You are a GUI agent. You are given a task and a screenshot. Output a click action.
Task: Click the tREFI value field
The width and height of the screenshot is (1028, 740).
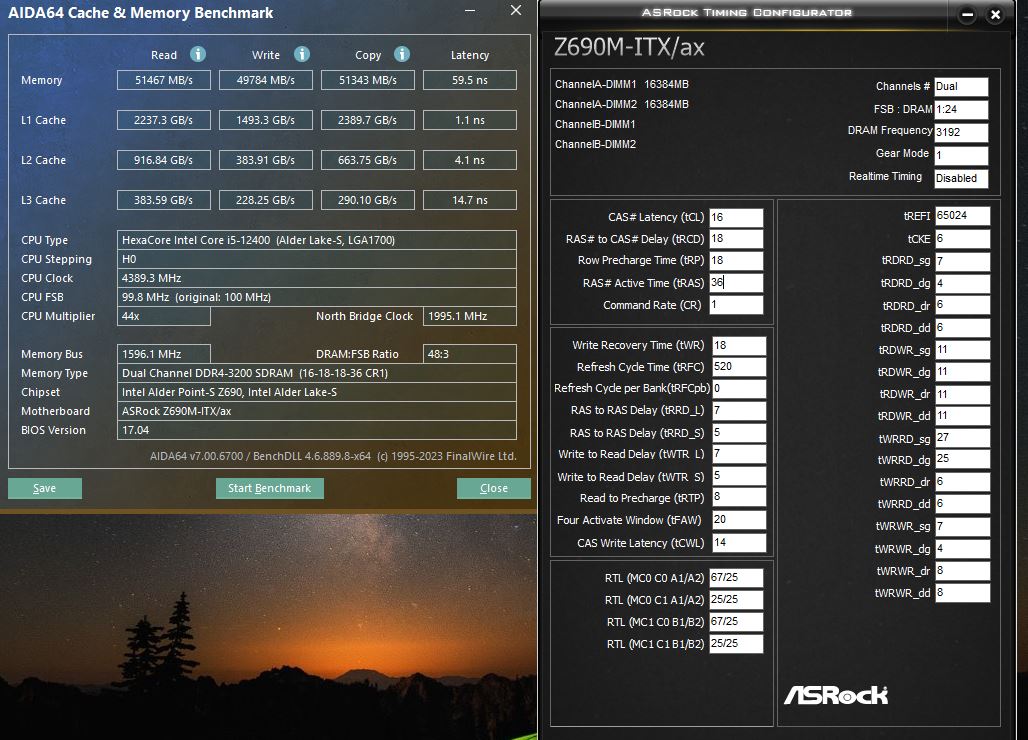click(962, 216)
